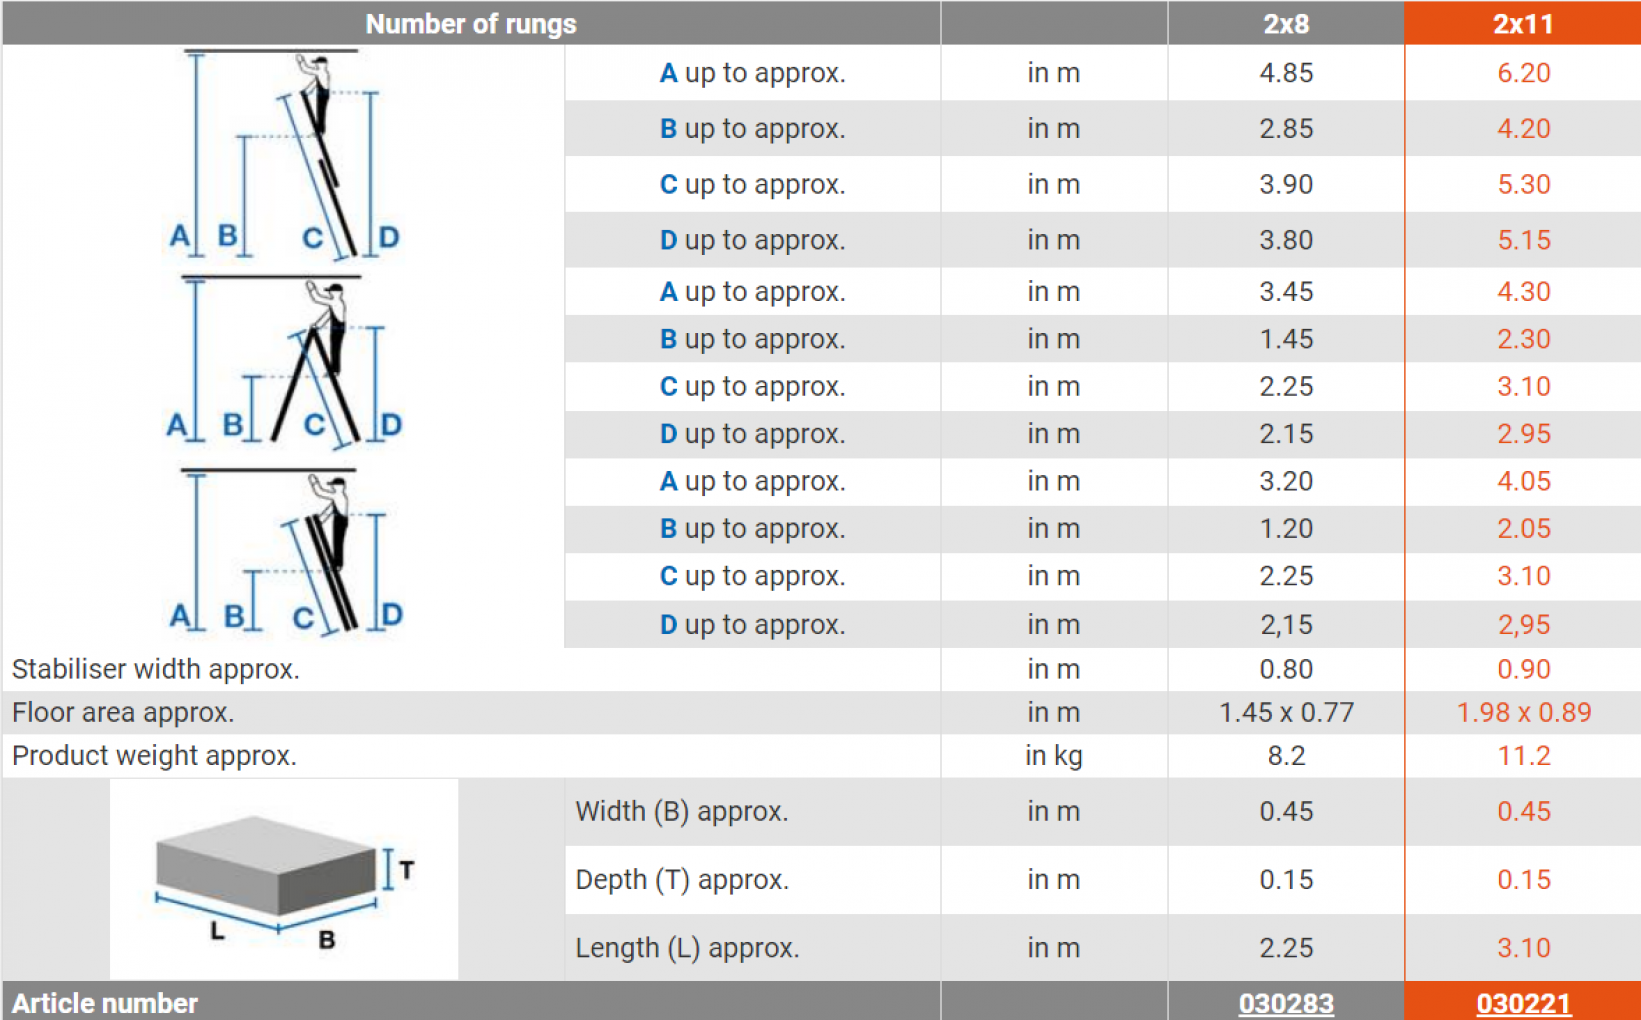Image resolution: width=1641 pixels, height=1020 pixels.
Task: Click the Width (B) approx. label
Action: (682, 811)
